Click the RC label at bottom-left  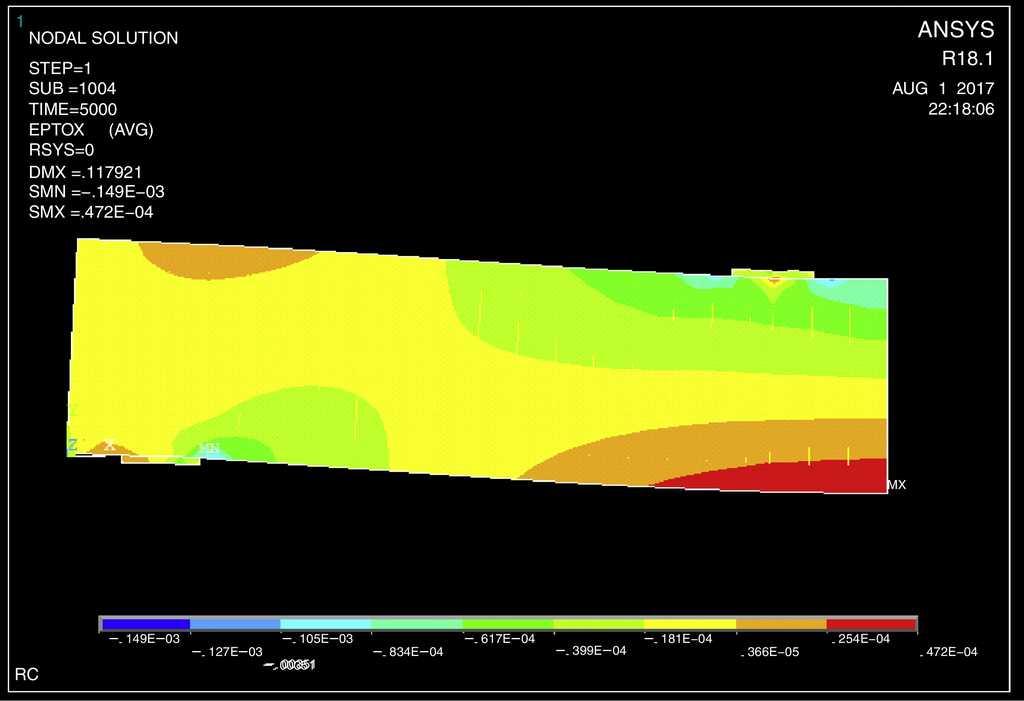(x=27, y=675)
